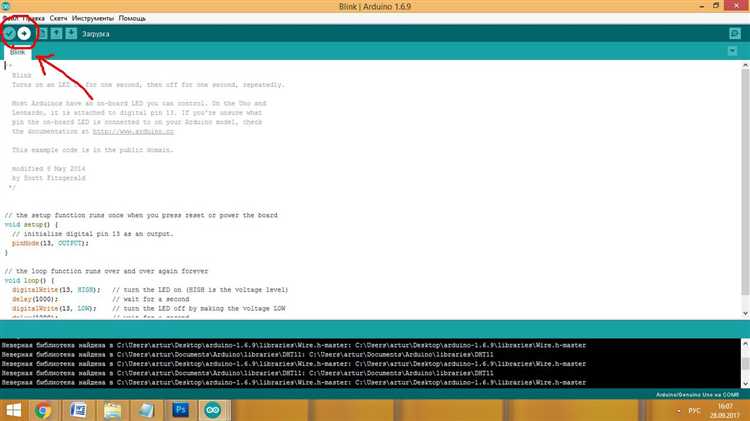The width and height of the screenshot is (750, 421).
Task: Click the 'by Scott Fitzgerald' comment line
Action: point(48,178)
